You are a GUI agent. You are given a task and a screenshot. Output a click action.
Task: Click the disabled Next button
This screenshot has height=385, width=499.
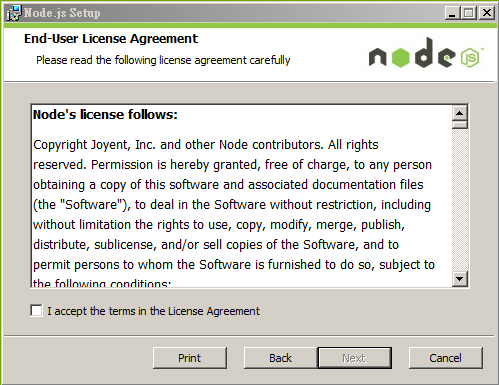pyautogui.click(x=354, y=358)
